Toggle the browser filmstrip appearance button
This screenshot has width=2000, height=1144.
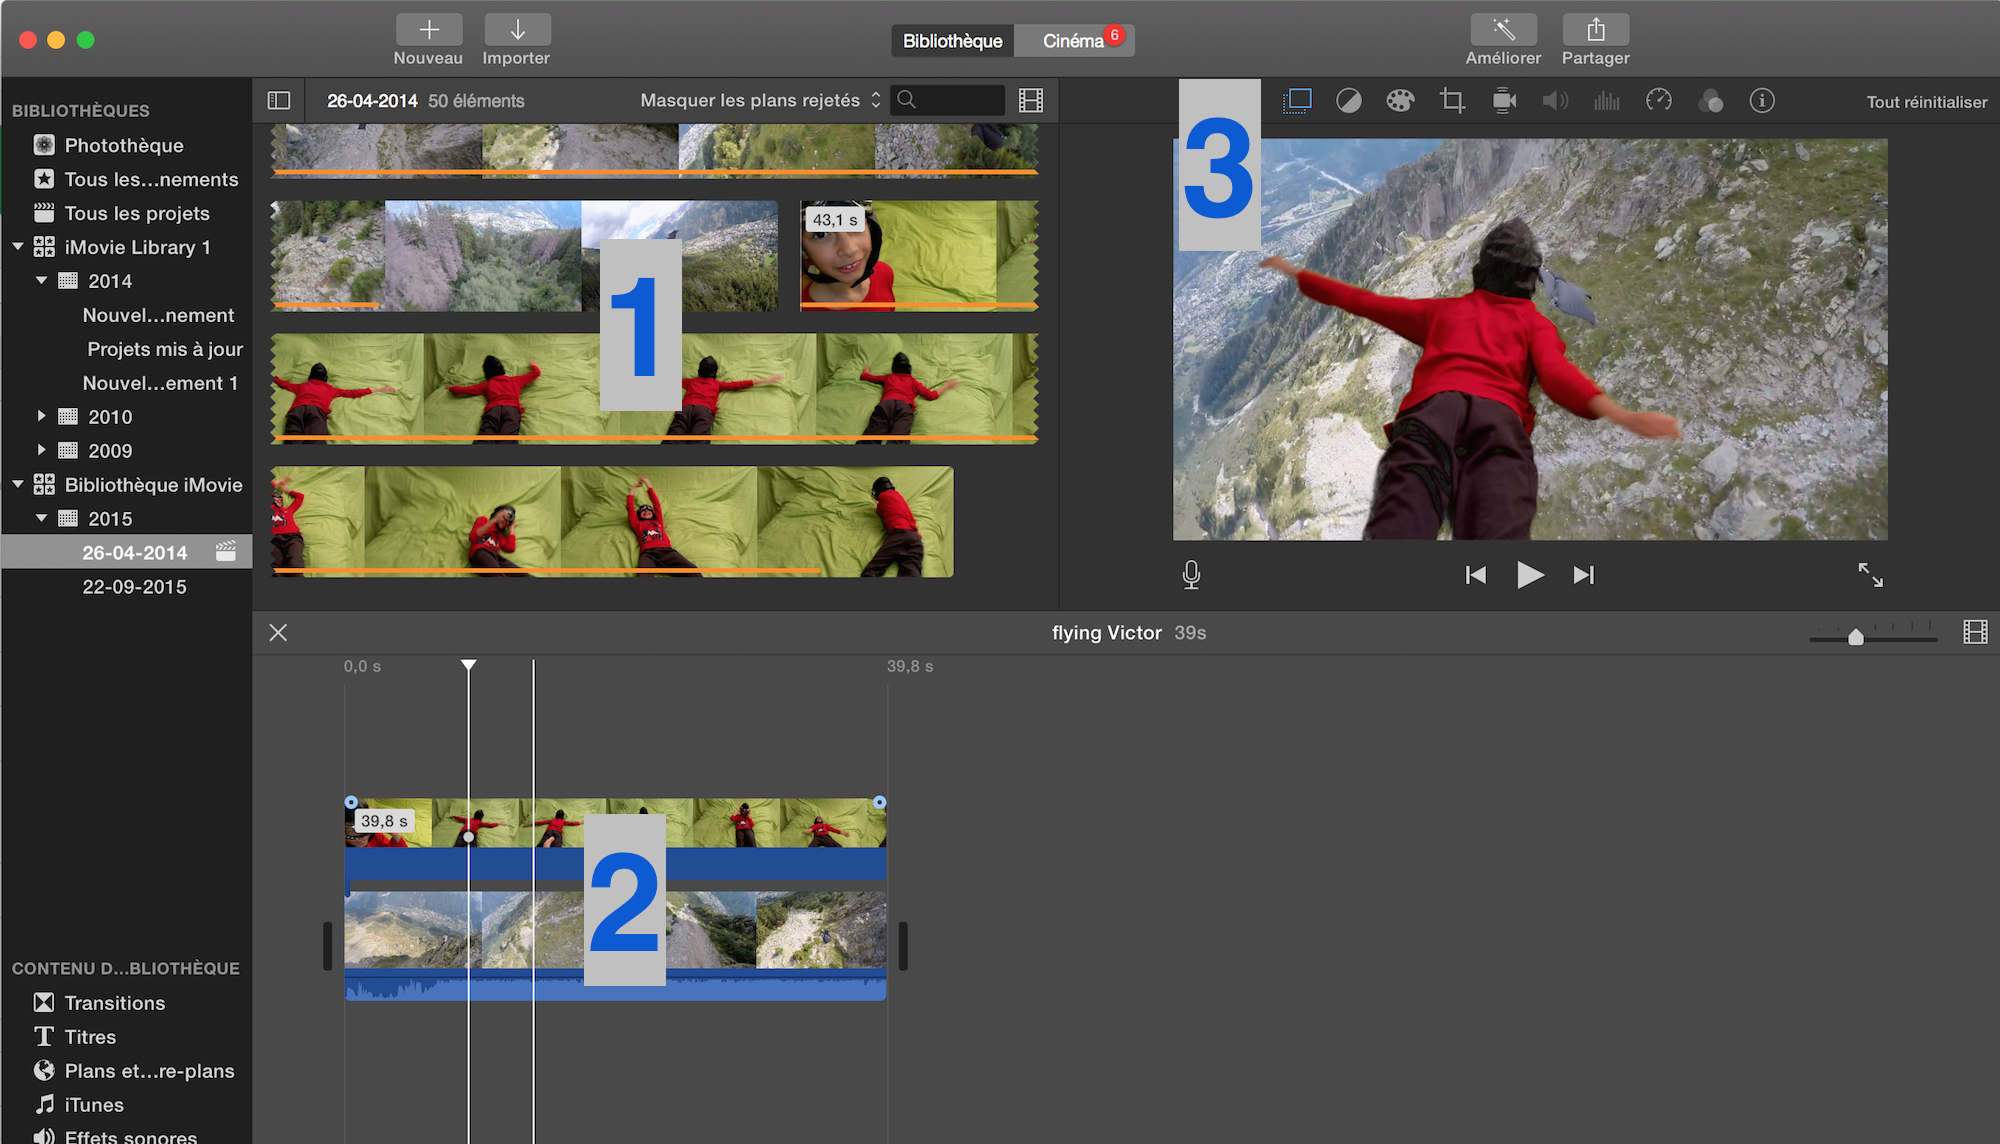tap(1031, 101)
